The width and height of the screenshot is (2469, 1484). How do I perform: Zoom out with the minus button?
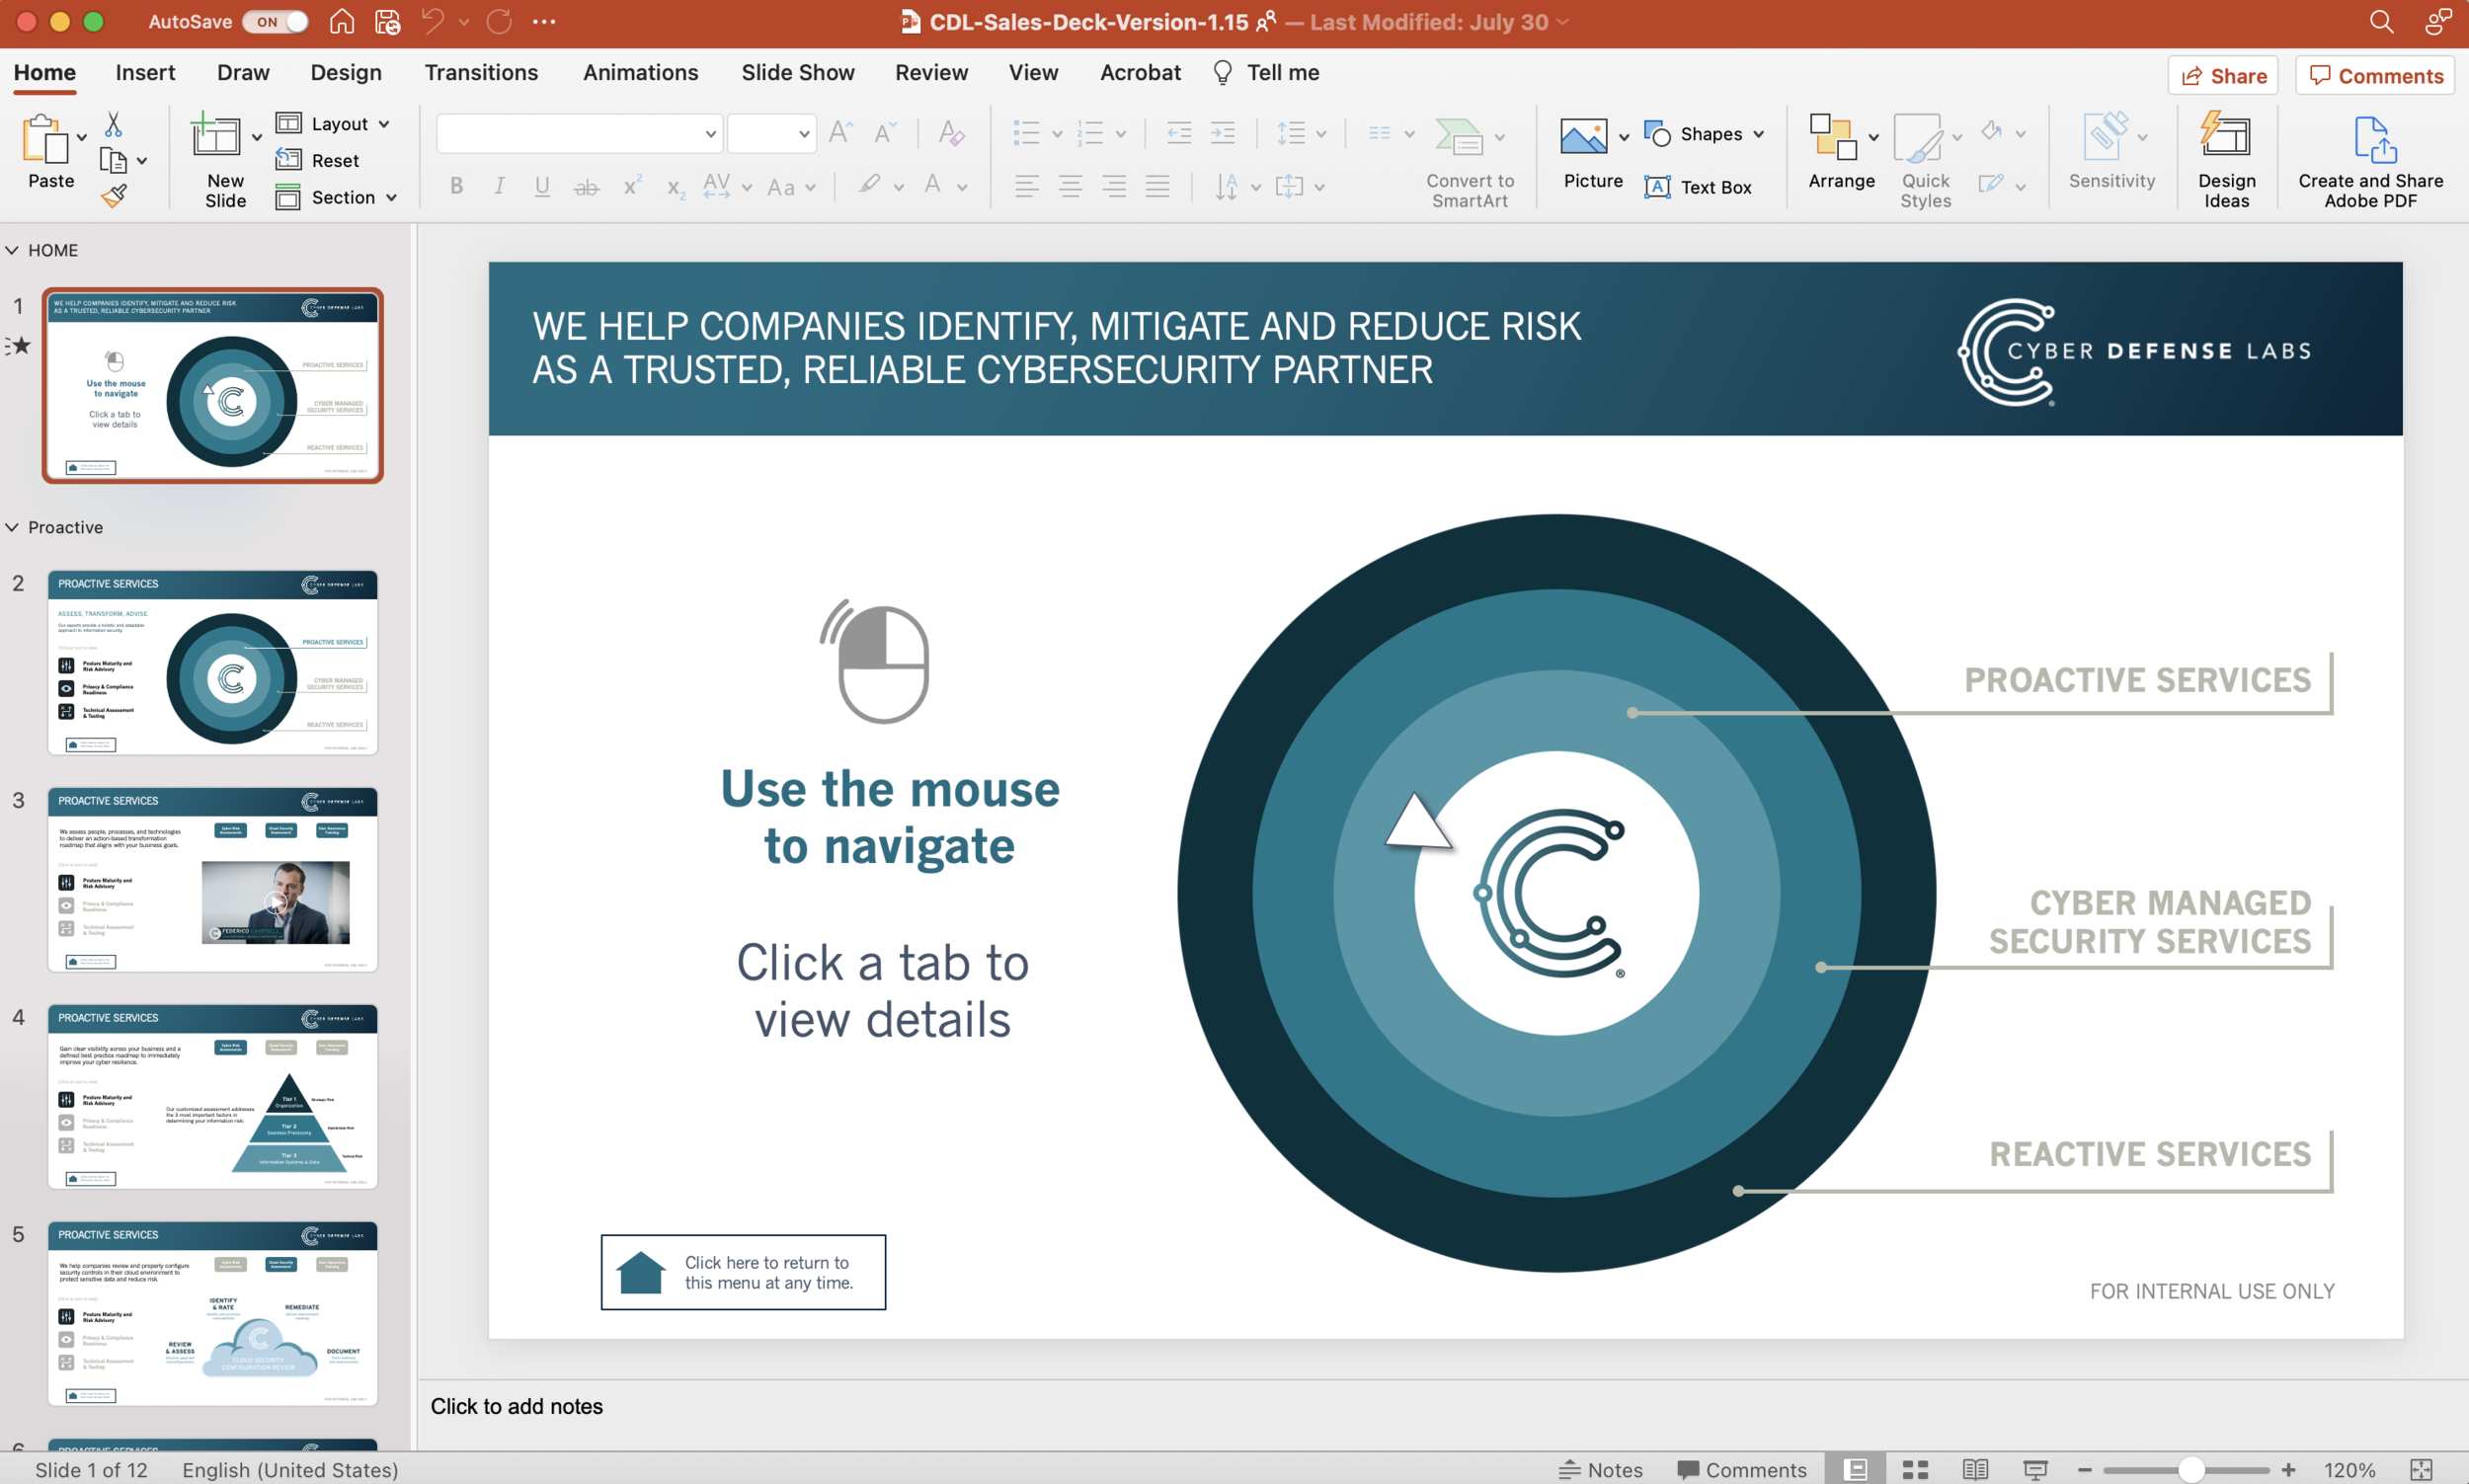[2084, 1469]
